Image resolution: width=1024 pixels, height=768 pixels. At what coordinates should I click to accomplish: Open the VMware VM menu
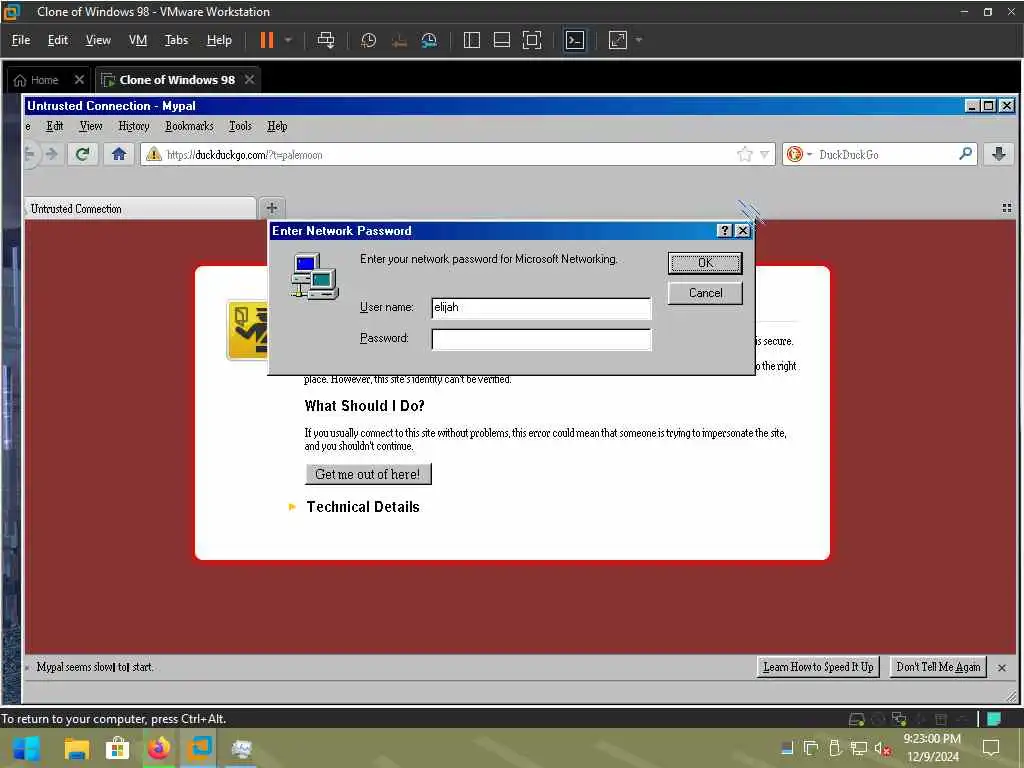pyautogui.click(x=138, y=40)
